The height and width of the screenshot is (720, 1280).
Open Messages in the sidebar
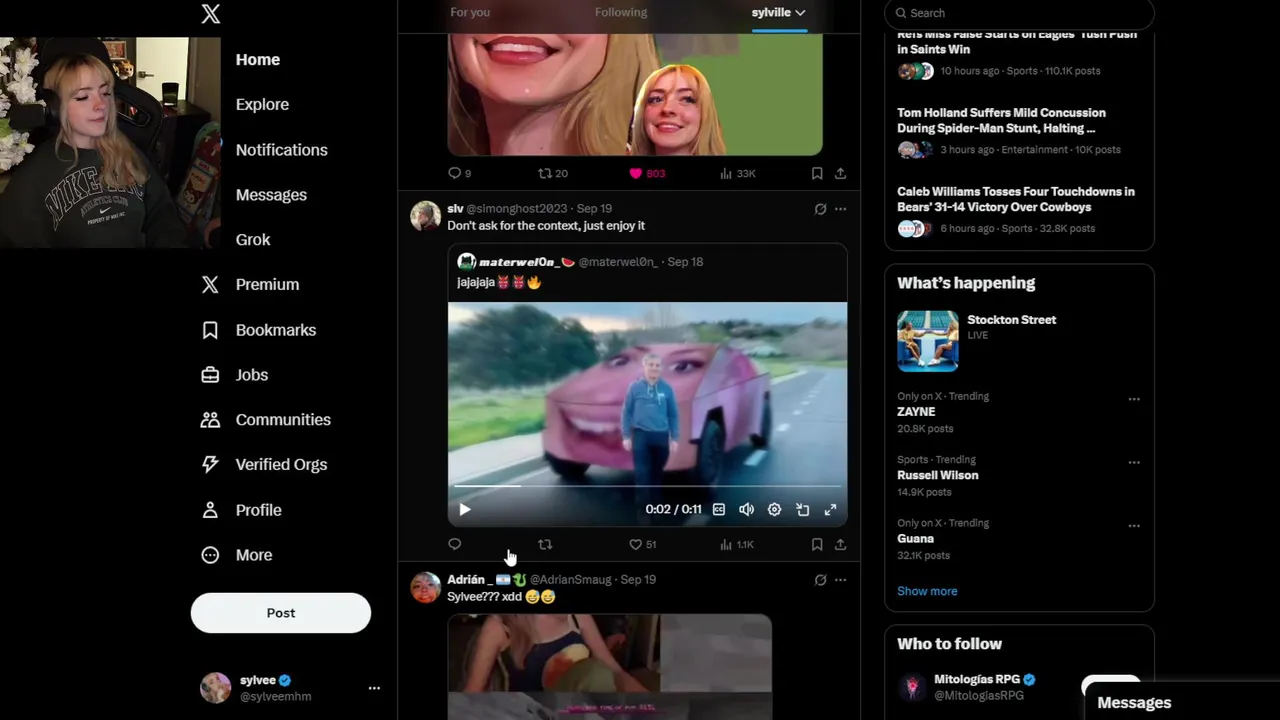(x=271, y=195)
